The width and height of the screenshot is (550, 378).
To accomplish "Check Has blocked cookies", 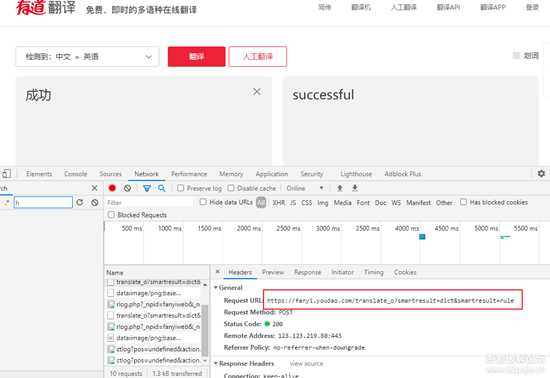I will 463,202.
